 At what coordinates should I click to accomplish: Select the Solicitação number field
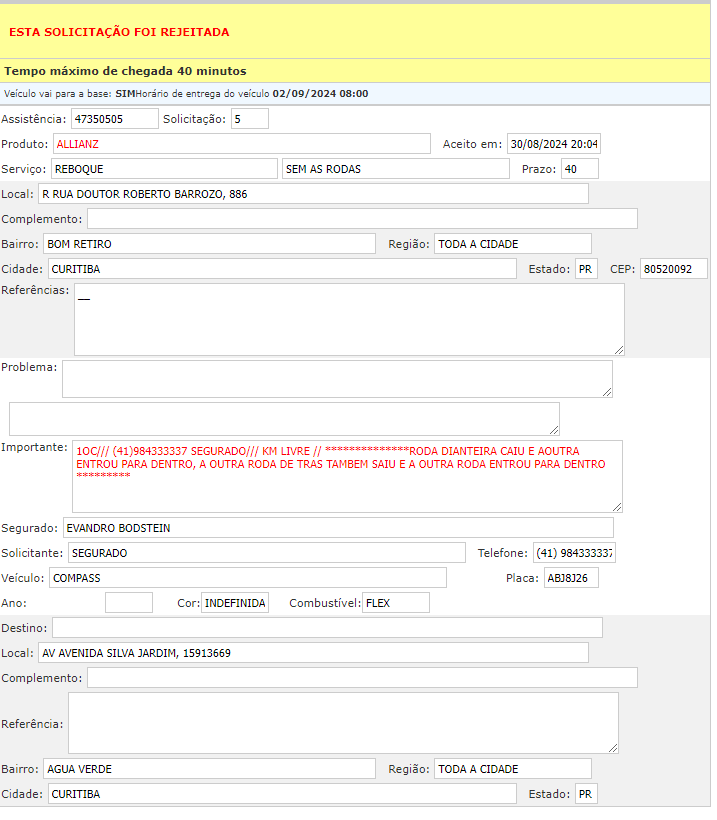[x=249, y=119]
